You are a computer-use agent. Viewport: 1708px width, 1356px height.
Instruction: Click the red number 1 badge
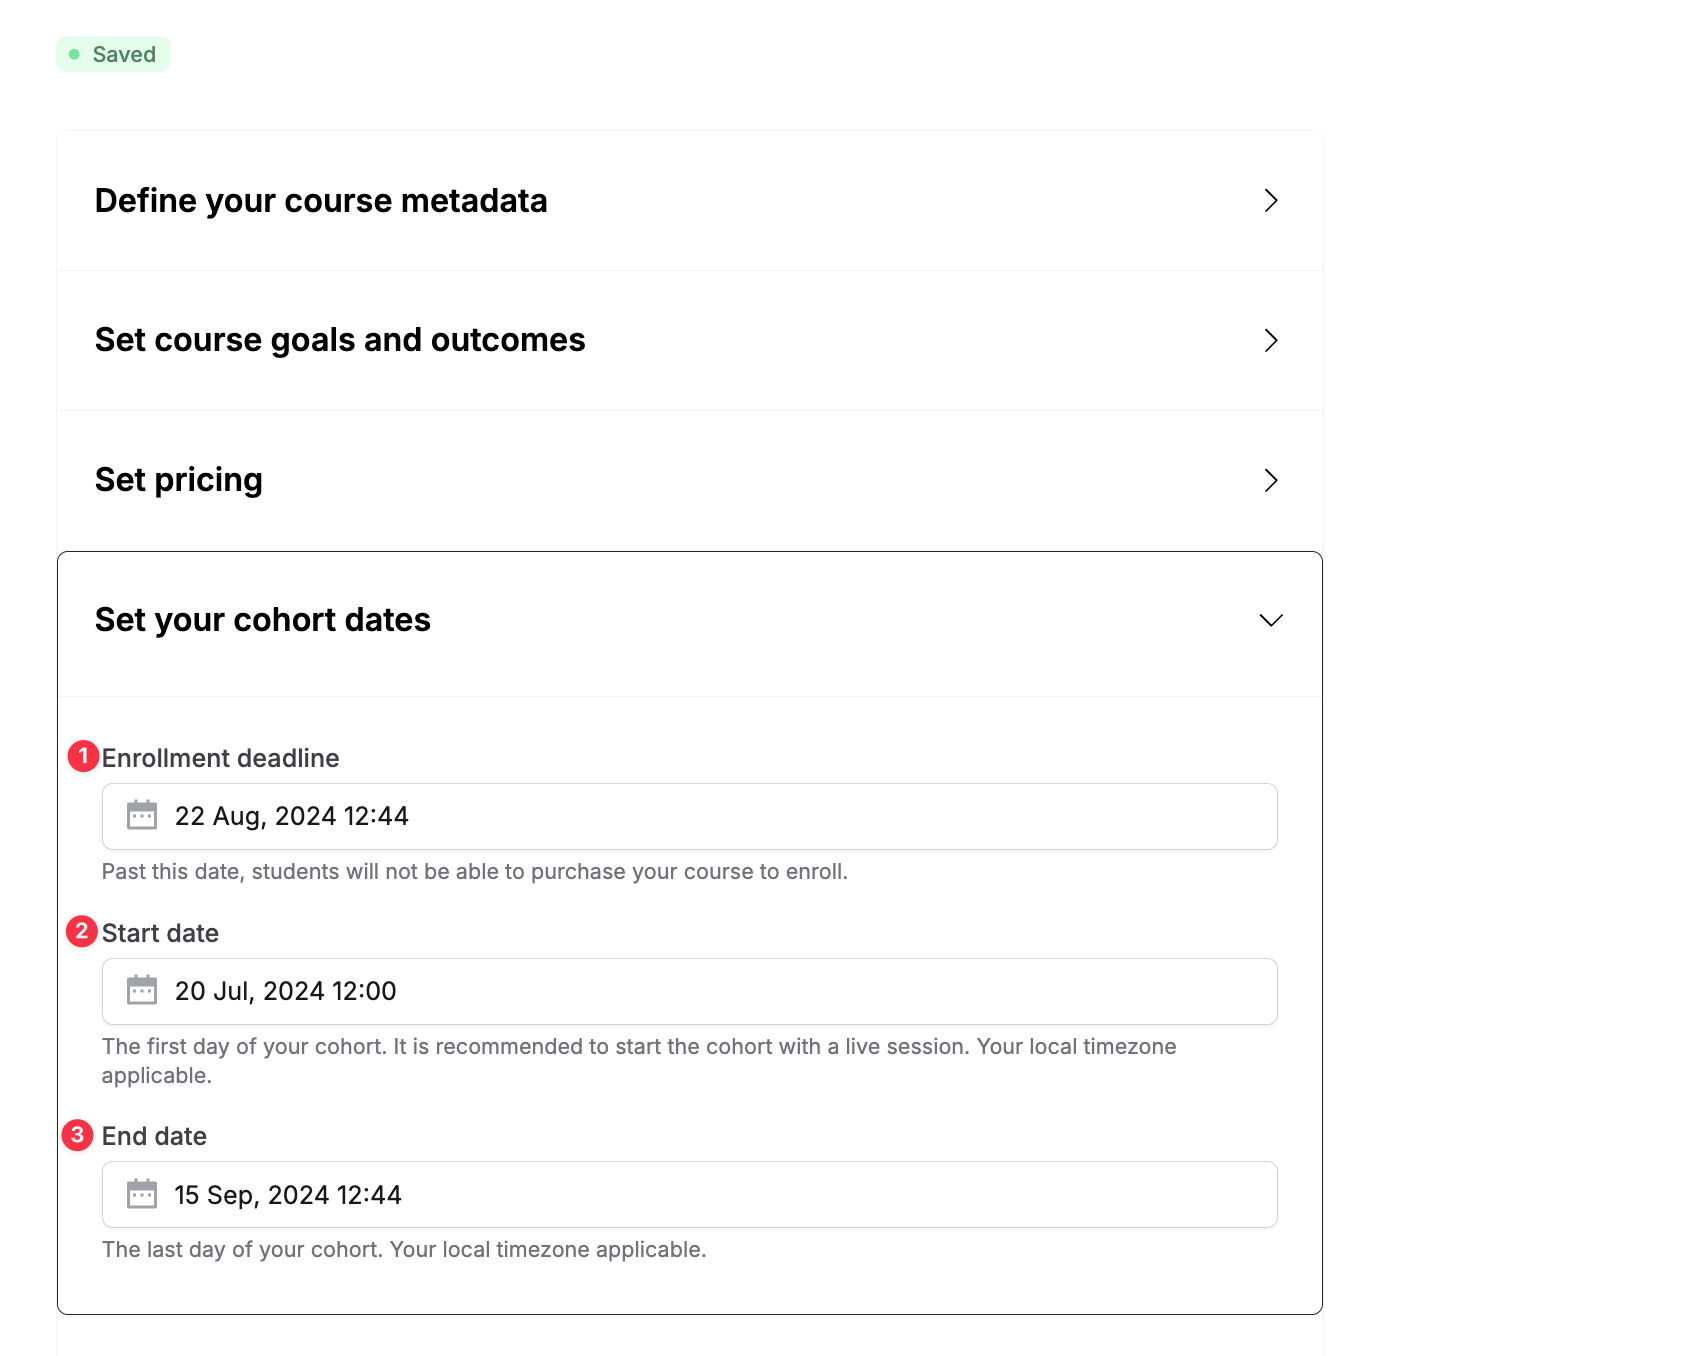[83, 756]
